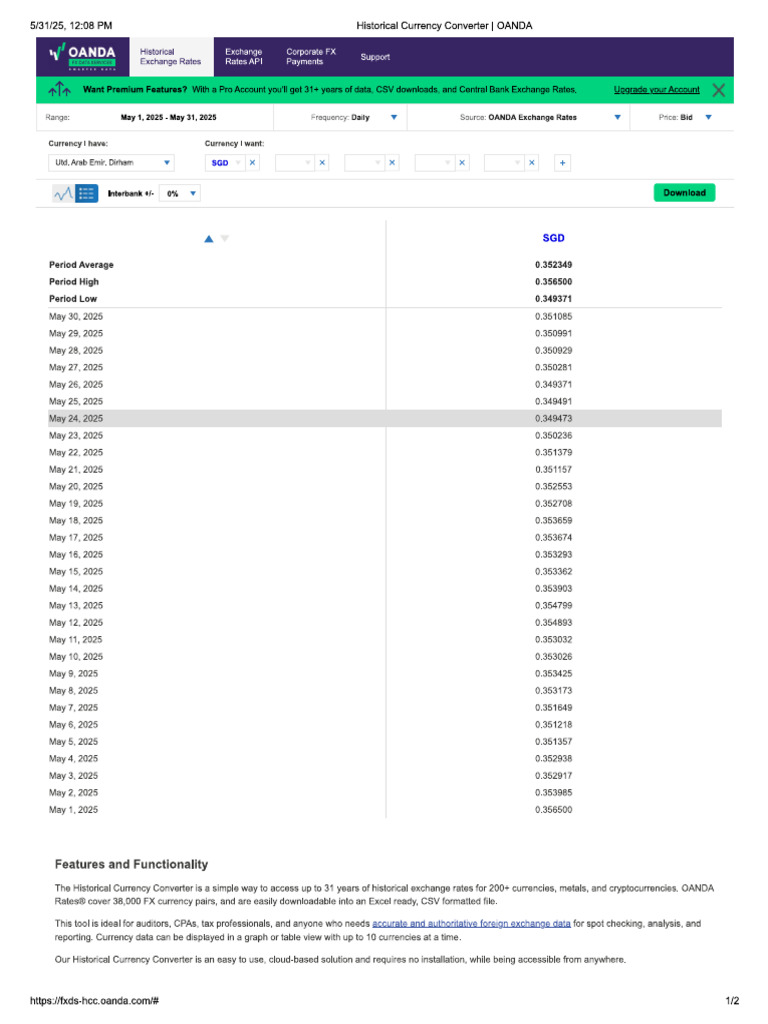
Task: Select the May 24, 2025 row
Action: tap(384, 418)
